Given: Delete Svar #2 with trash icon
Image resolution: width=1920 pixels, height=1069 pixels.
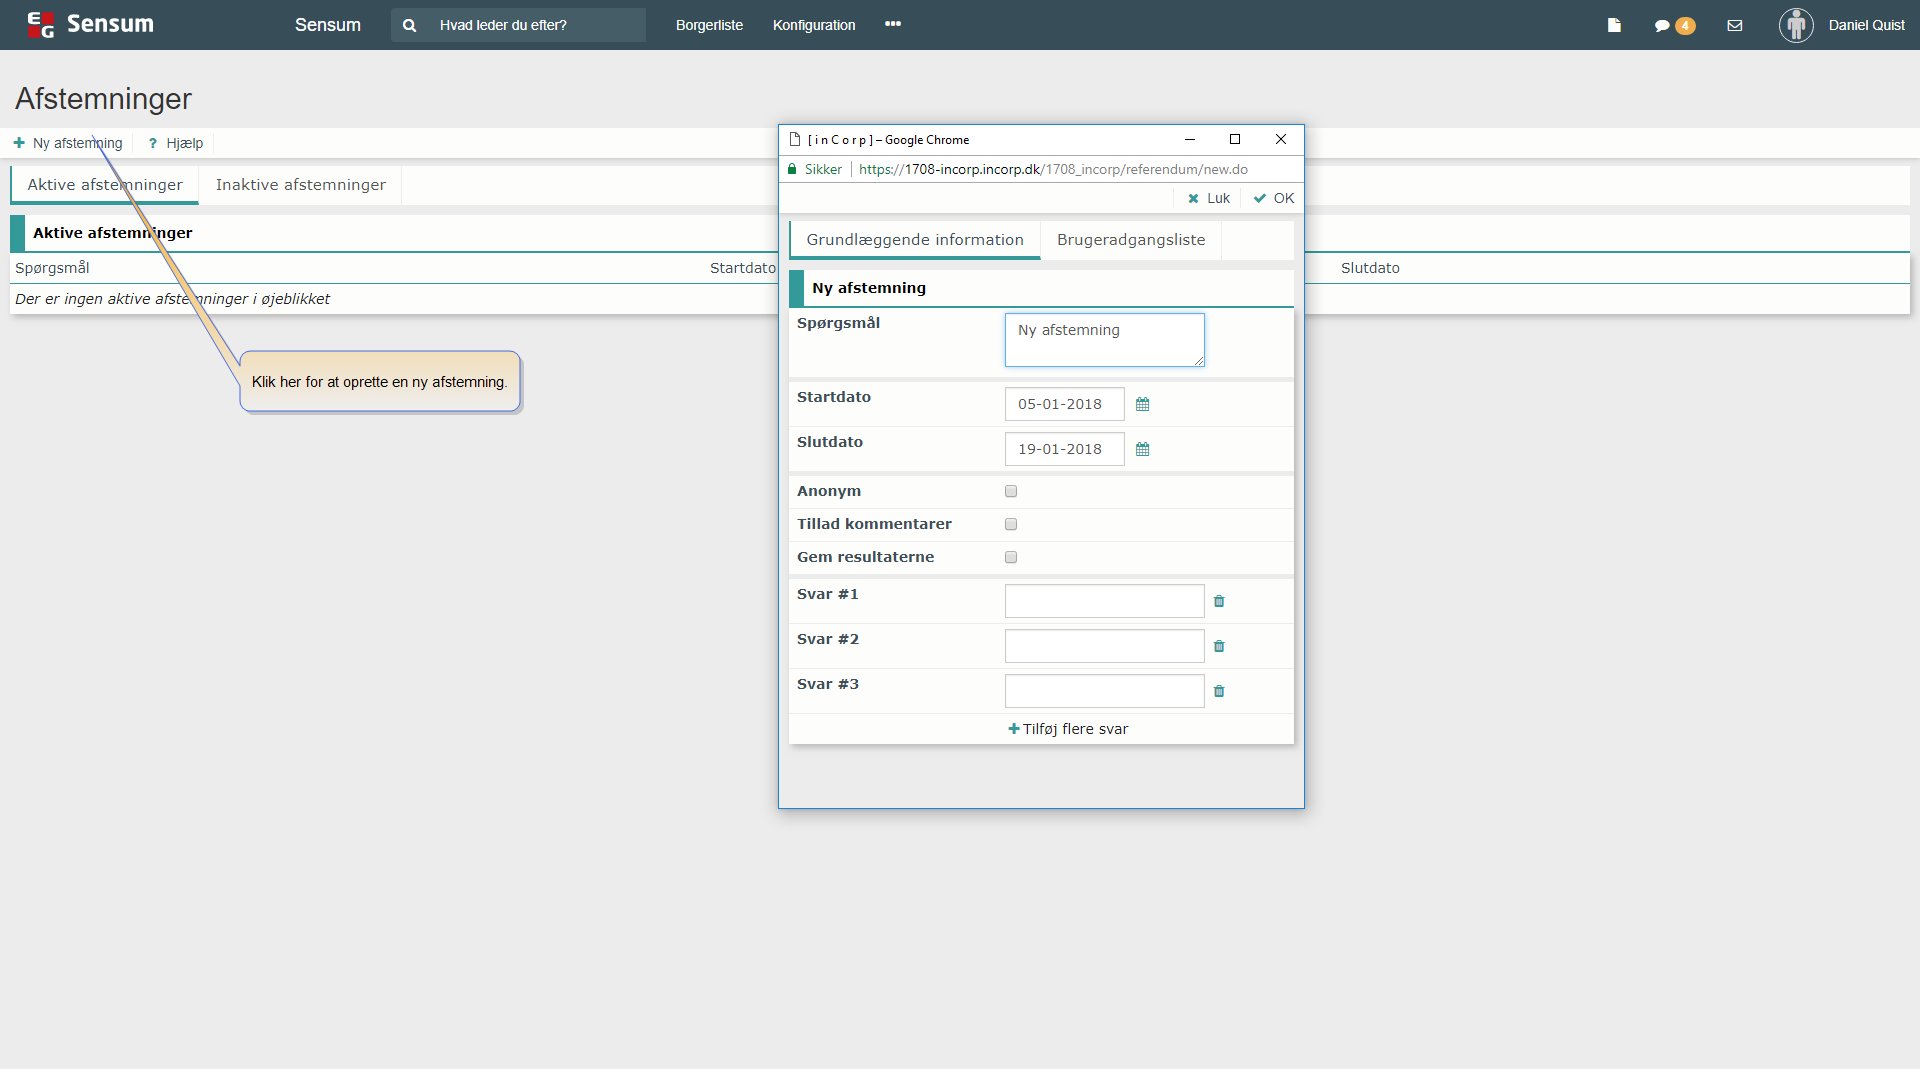Looking at the screenshot, I should pyautogui.click(x=1219, y=646).
